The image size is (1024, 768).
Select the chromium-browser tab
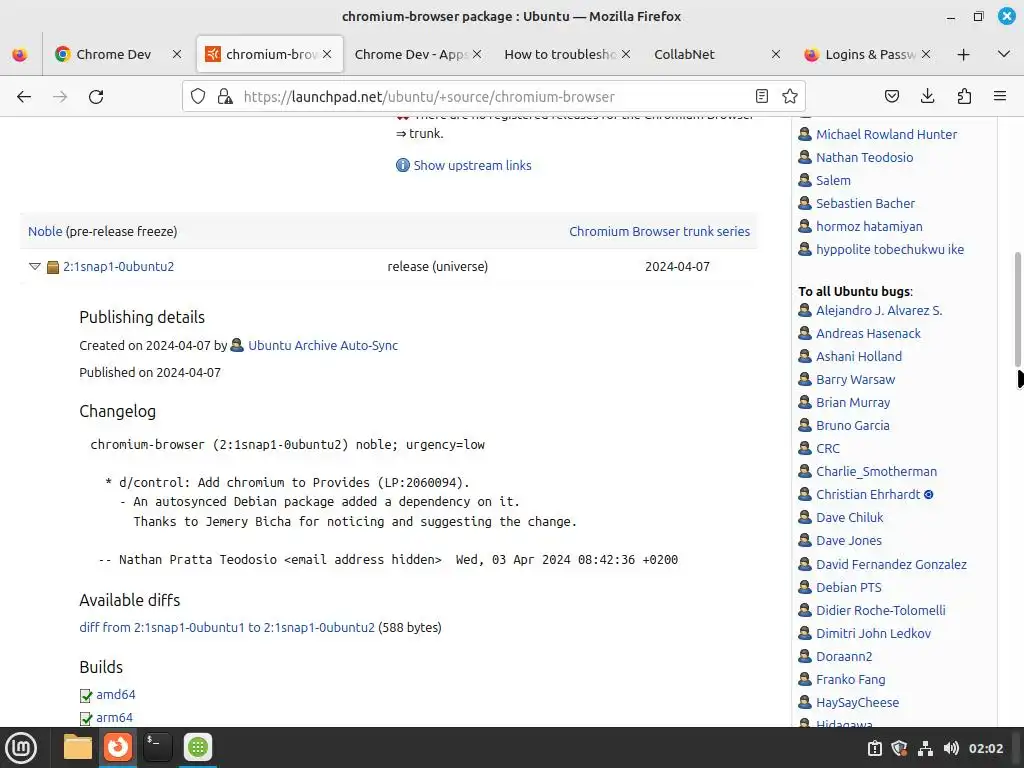[x=269, y=54]
